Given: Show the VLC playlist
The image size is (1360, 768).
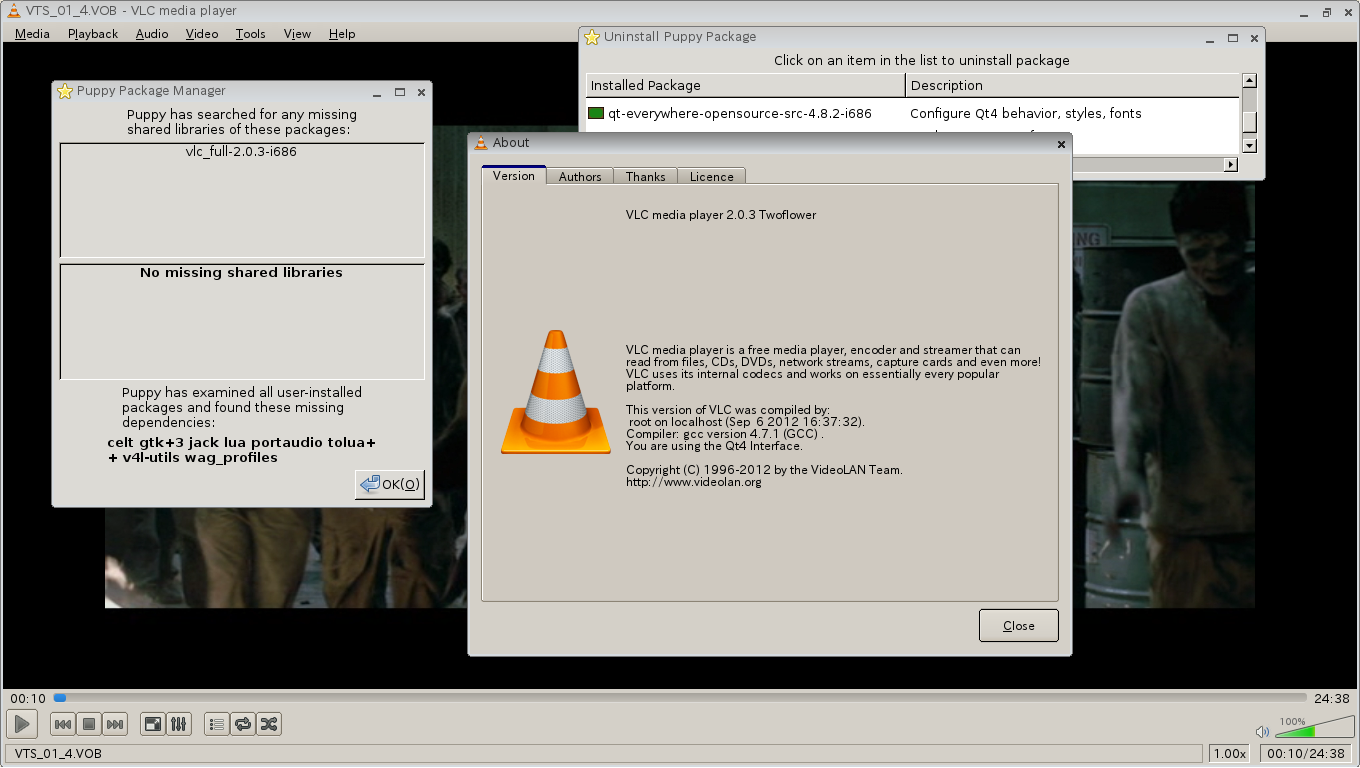Looking at the screenshot, I should point(216,724).
